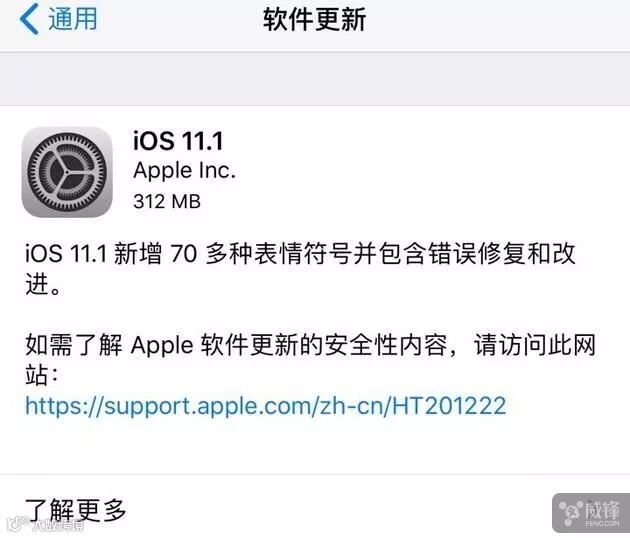This screenshot has width=630, height=538.
Task: Open the 了解更多 row
Action: [x=315, y=508]
